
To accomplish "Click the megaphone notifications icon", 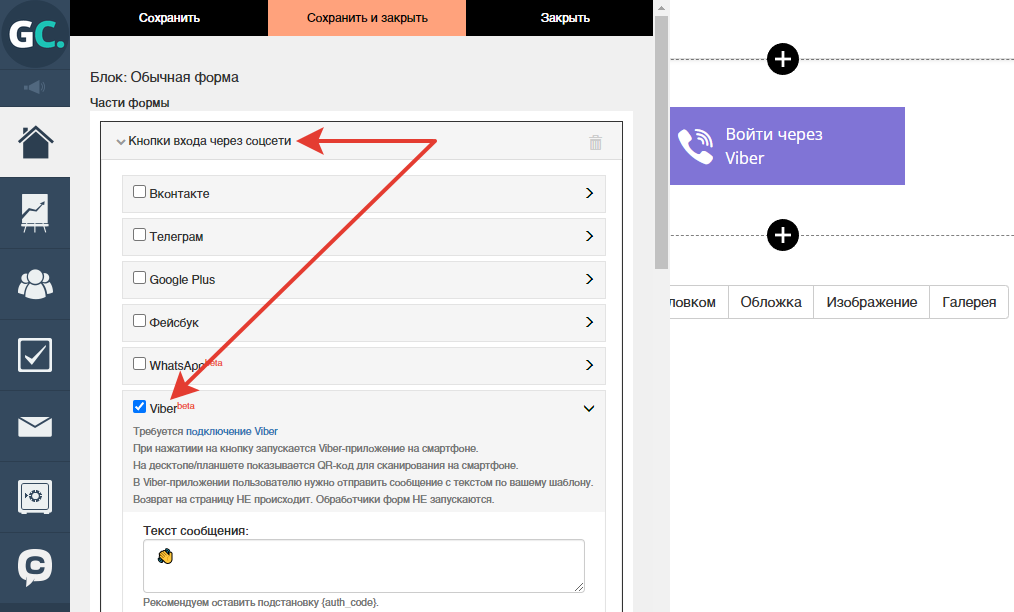I will tap(35, 87).
